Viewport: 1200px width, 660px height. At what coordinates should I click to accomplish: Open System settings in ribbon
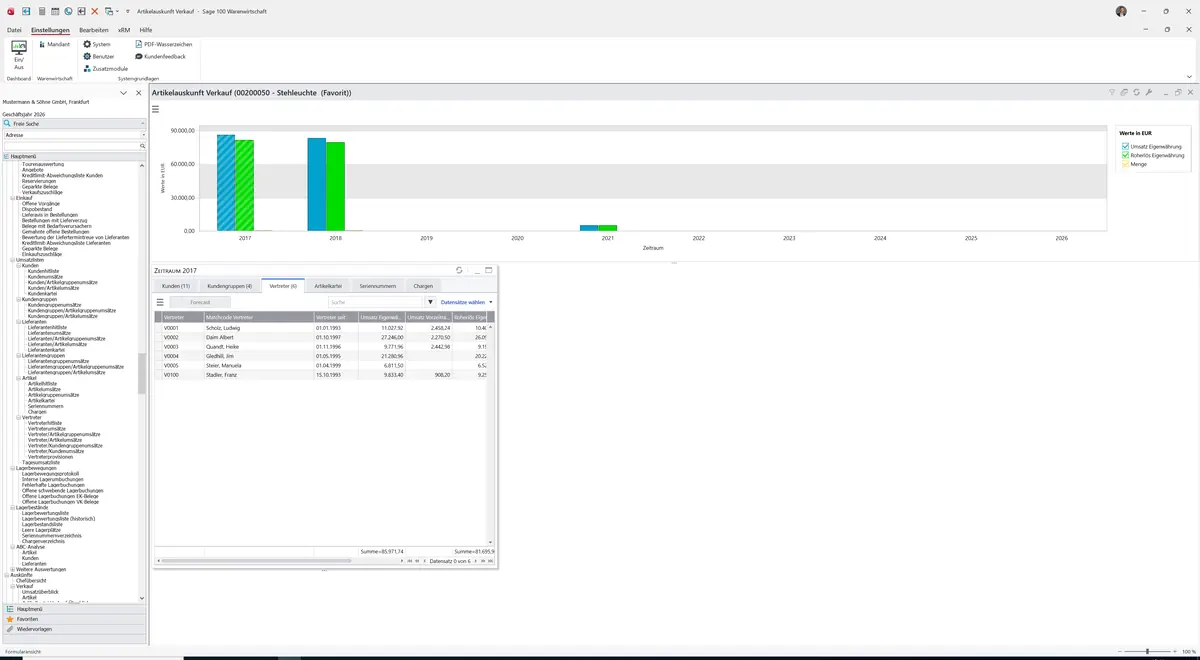(x=97, y=44)
